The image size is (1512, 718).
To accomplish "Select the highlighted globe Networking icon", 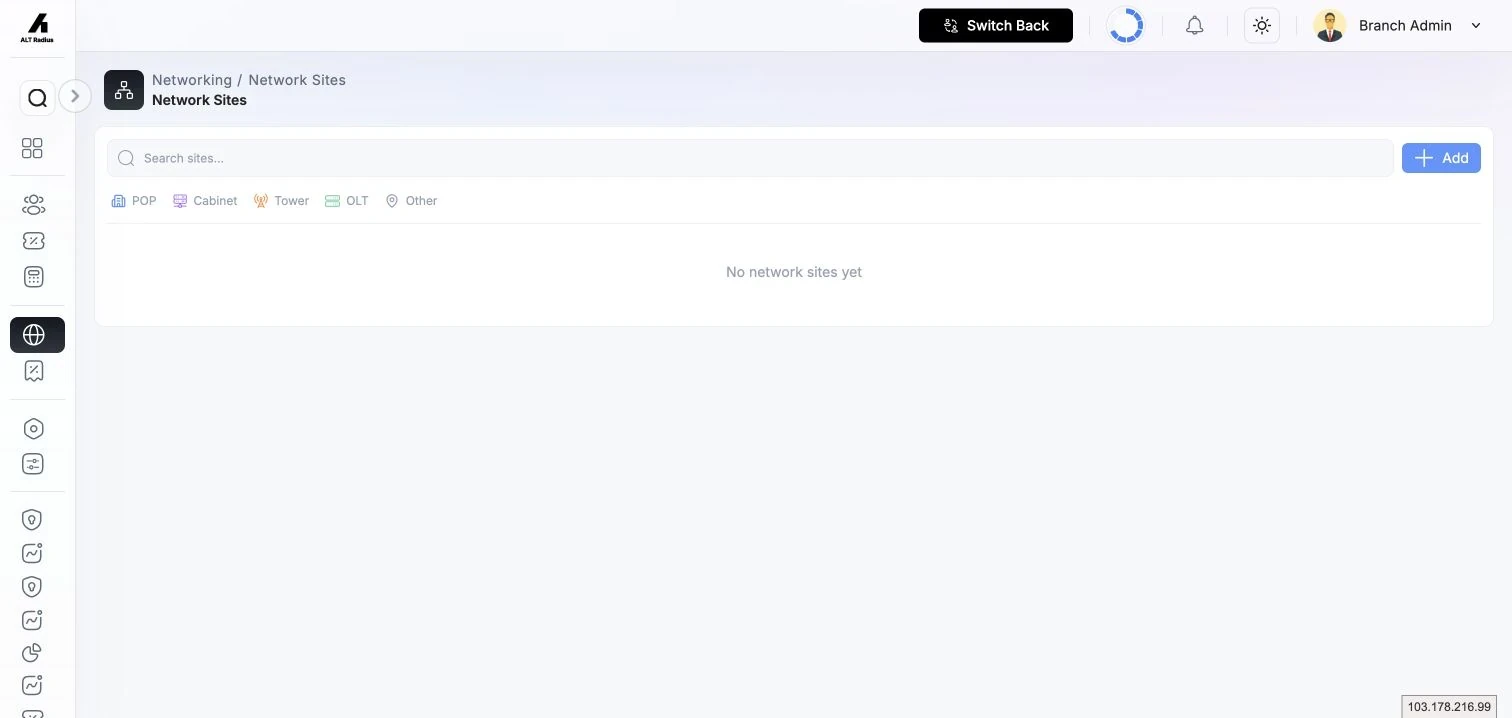I will pyautogui.click(x=37, y=335).
